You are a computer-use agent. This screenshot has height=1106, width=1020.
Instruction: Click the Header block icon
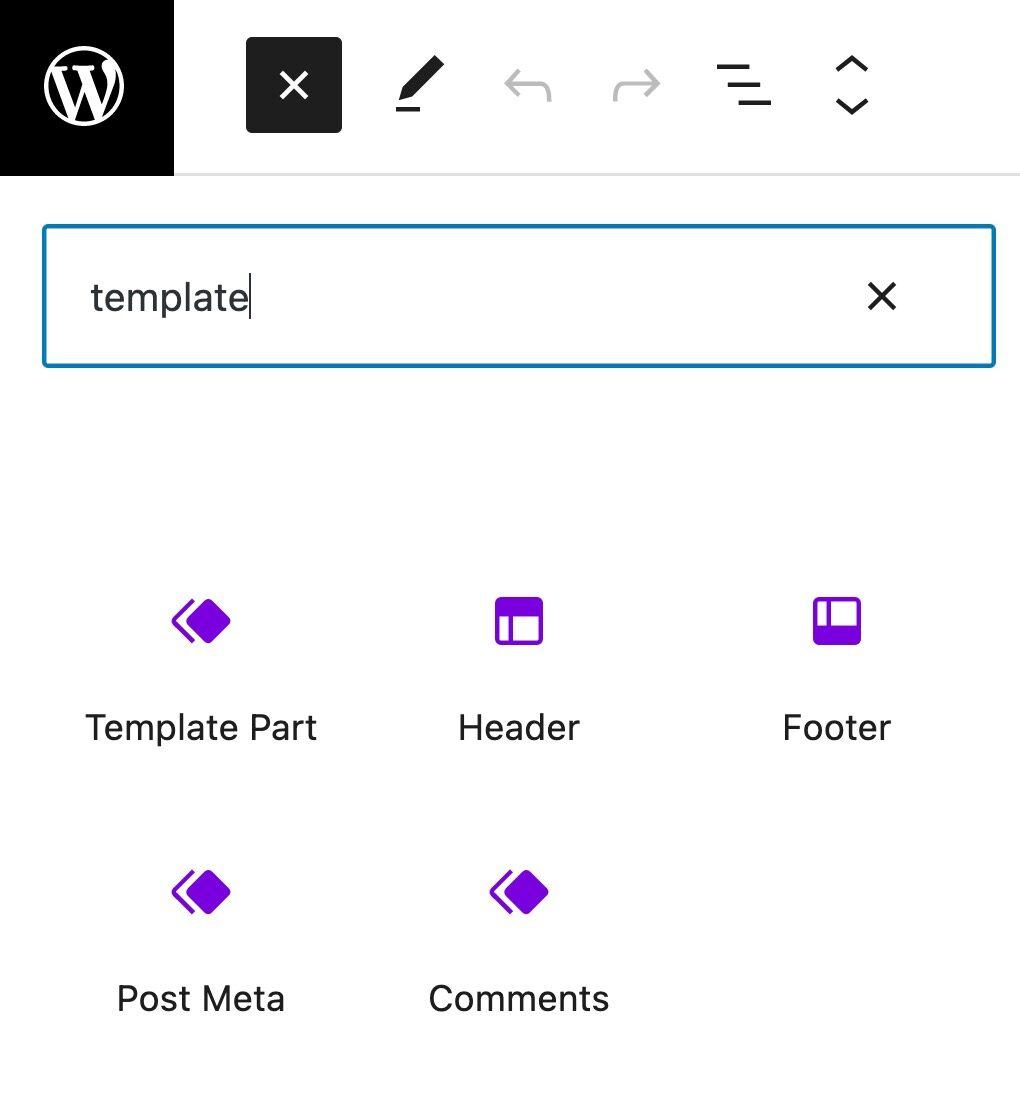click(518, 620)
